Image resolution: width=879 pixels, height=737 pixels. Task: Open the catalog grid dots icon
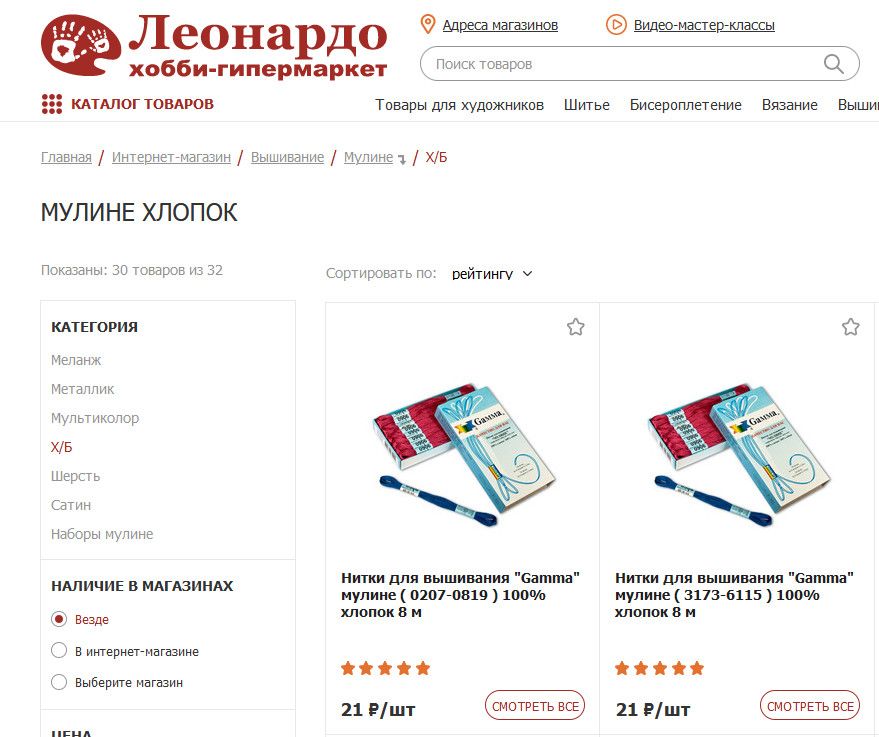coord(52,104)
